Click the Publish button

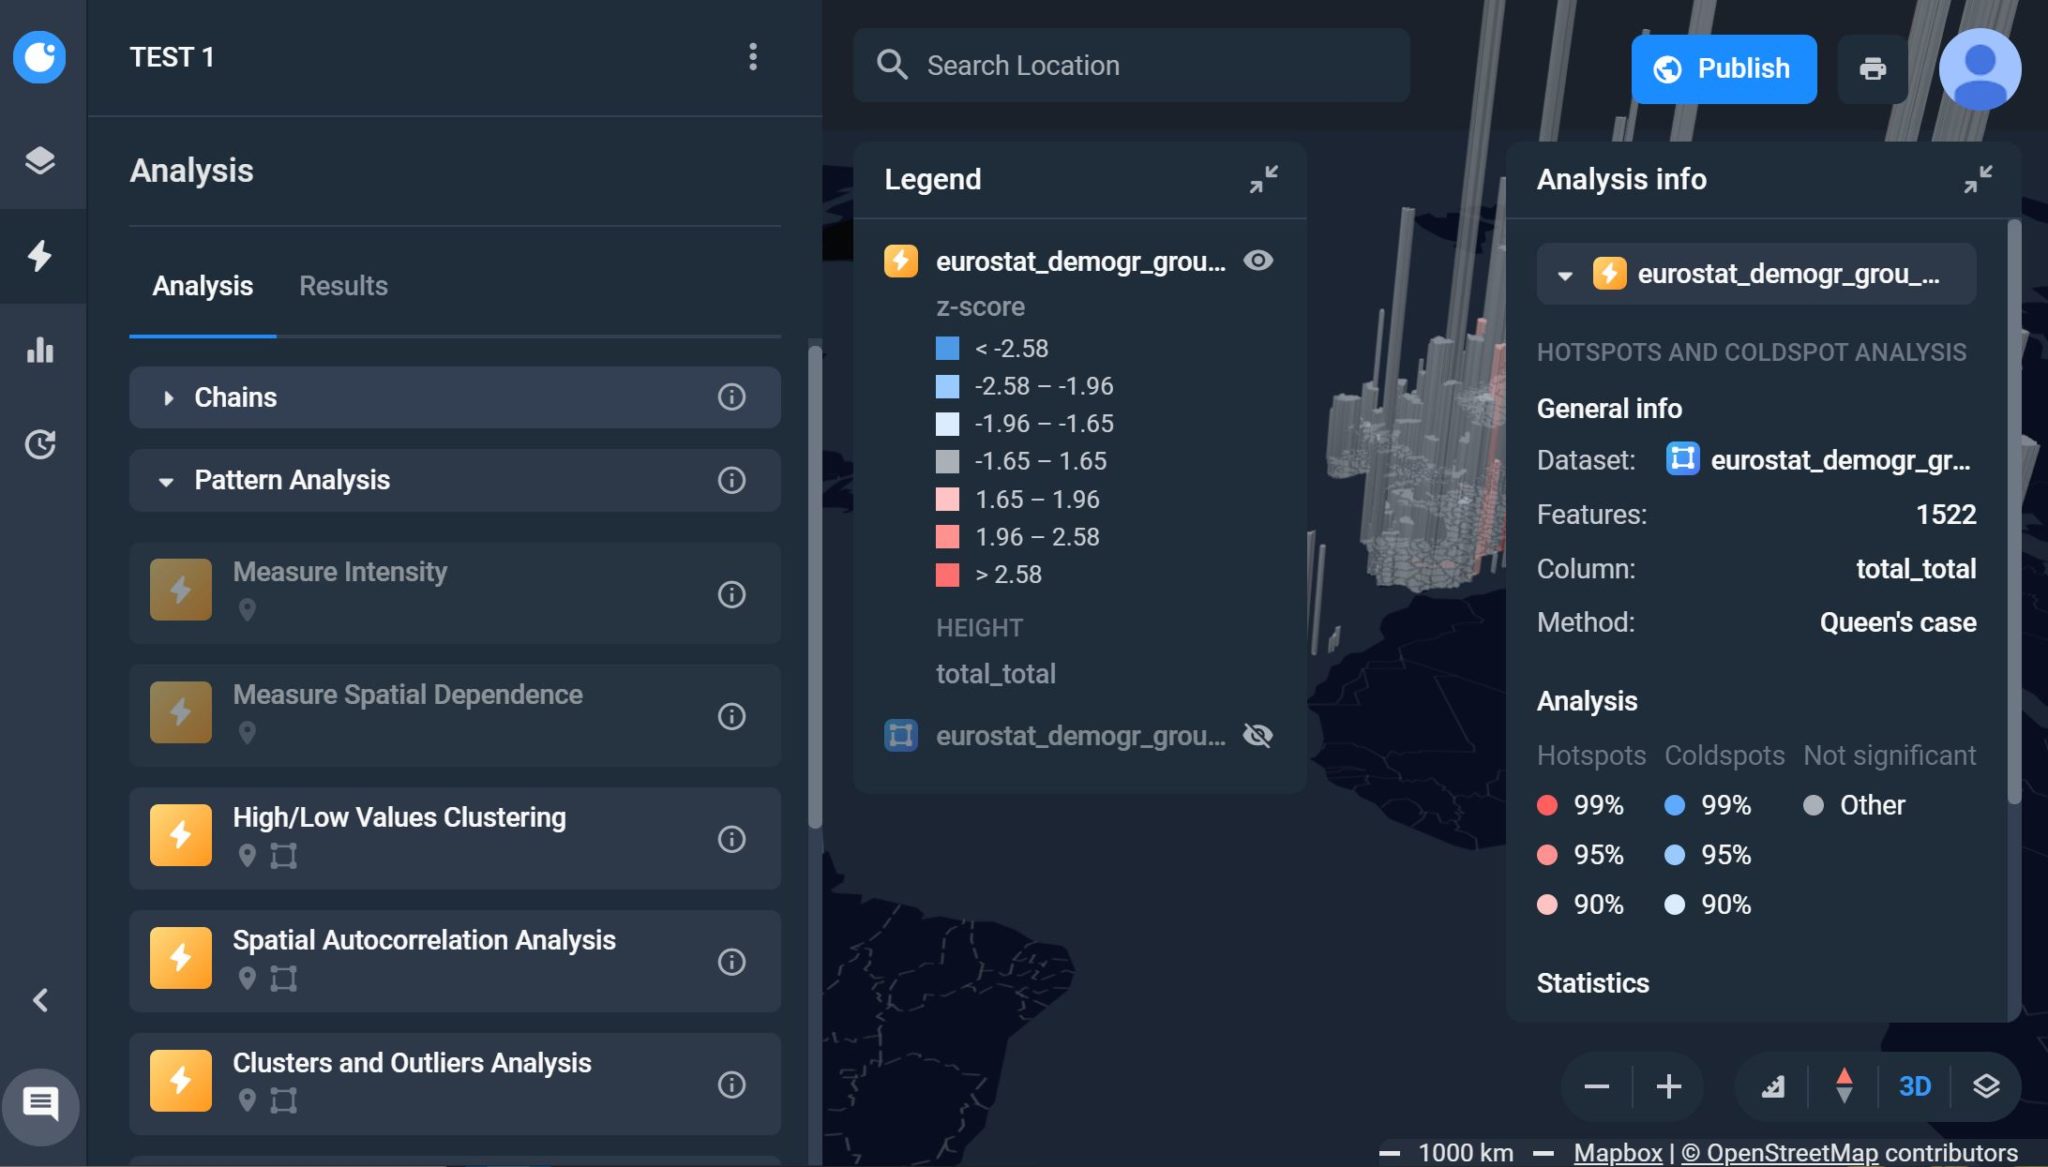1724,69
